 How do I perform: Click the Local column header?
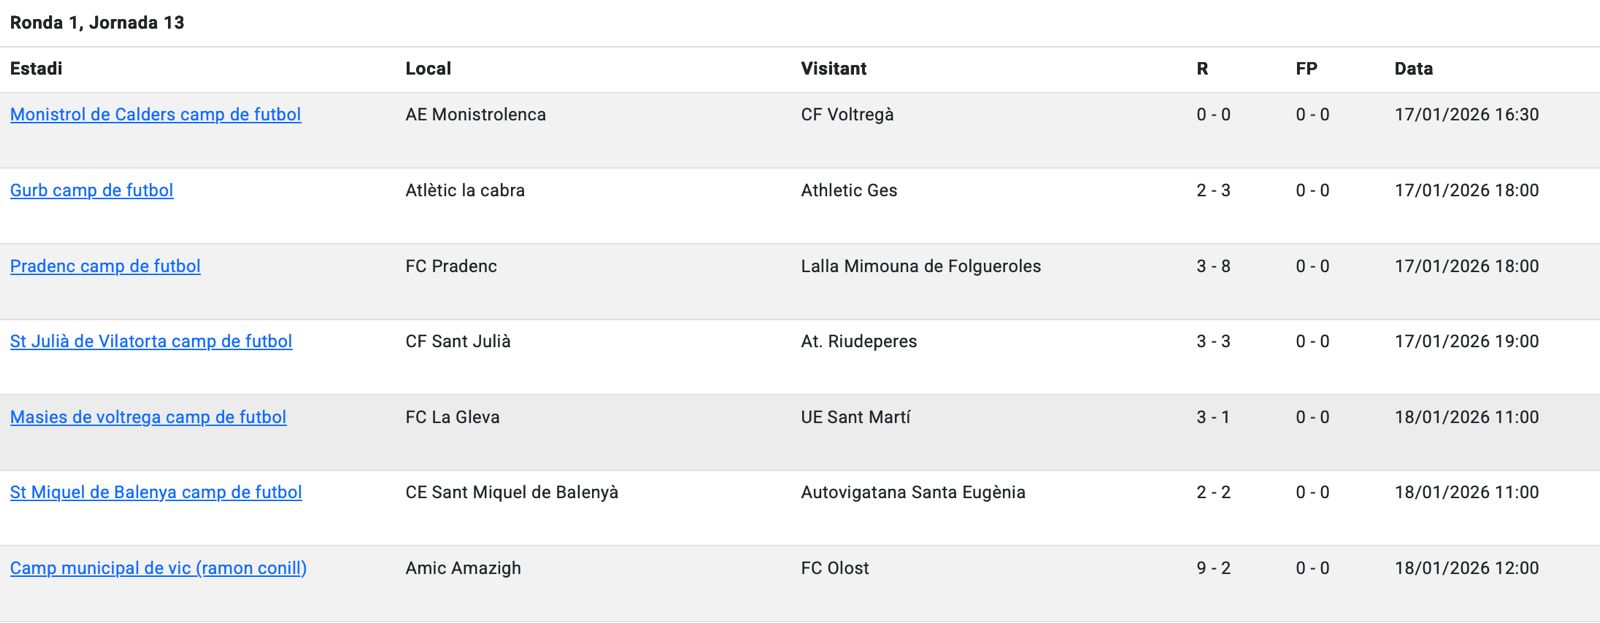click(428, 69)
